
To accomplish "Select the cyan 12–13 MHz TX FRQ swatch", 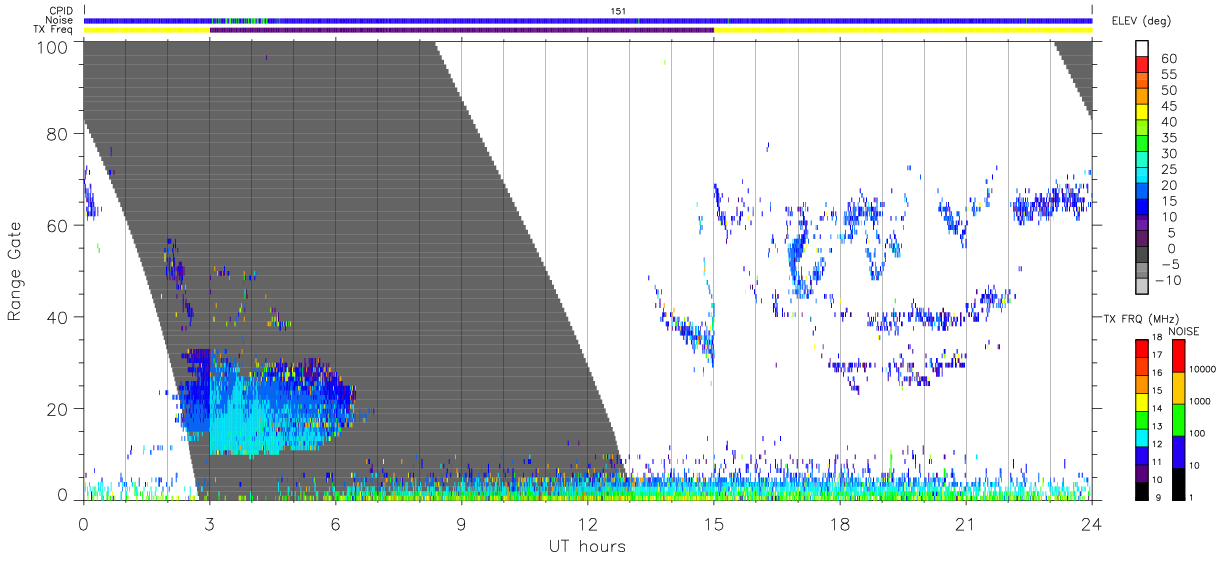I will point(1142,437).
